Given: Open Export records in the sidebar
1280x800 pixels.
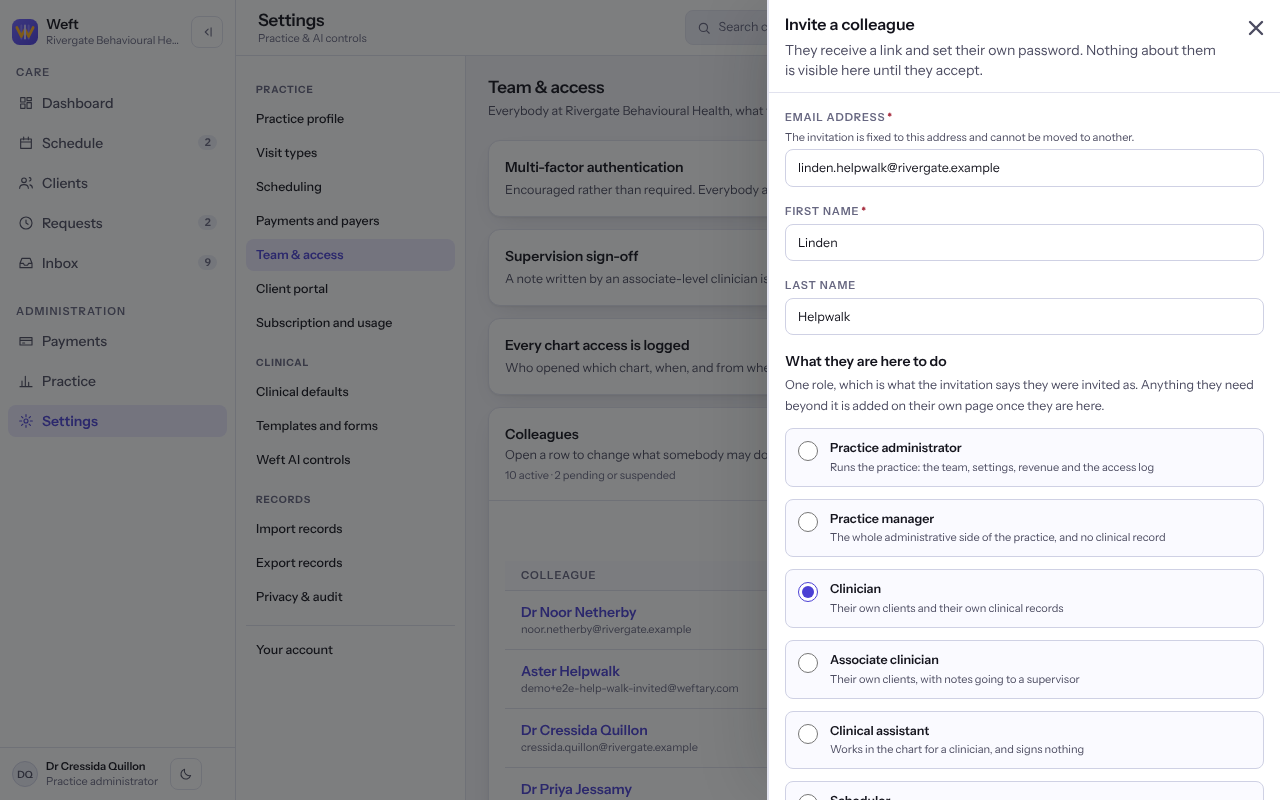Looking at the screenshot, I should [x=350, y=563].
